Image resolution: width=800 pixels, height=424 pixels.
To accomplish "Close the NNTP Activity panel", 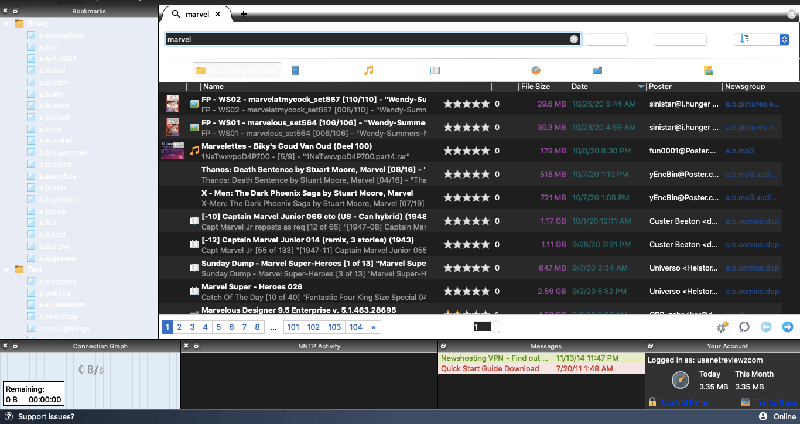I will 186,346.
